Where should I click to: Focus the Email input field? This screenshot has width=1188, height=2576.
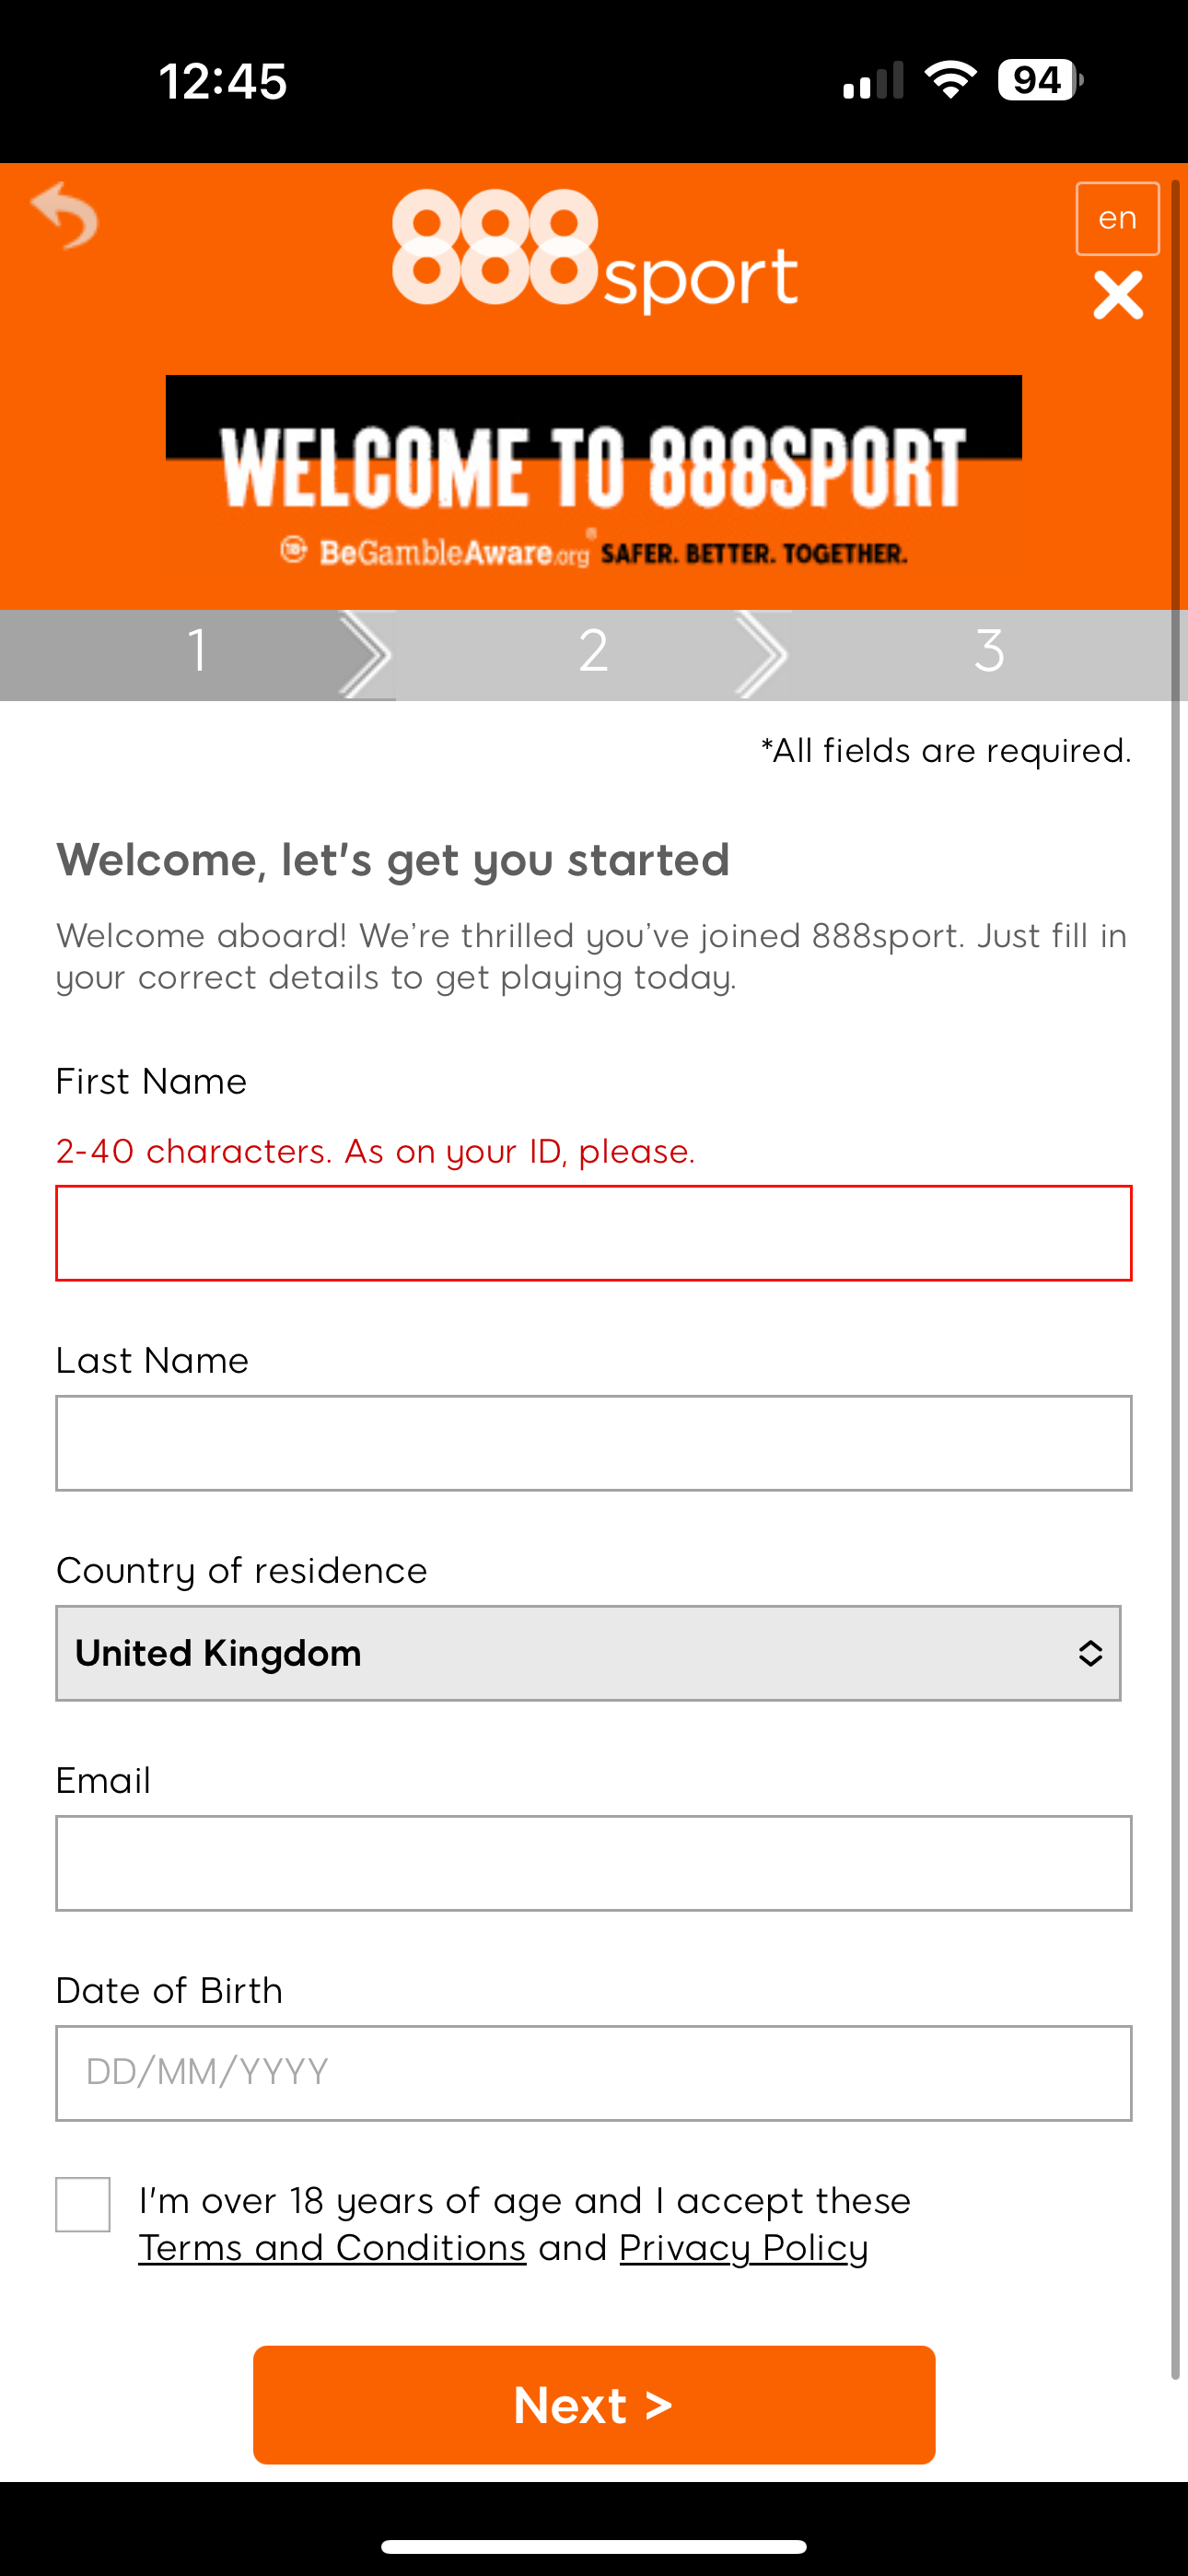[x=594, y=1863]
